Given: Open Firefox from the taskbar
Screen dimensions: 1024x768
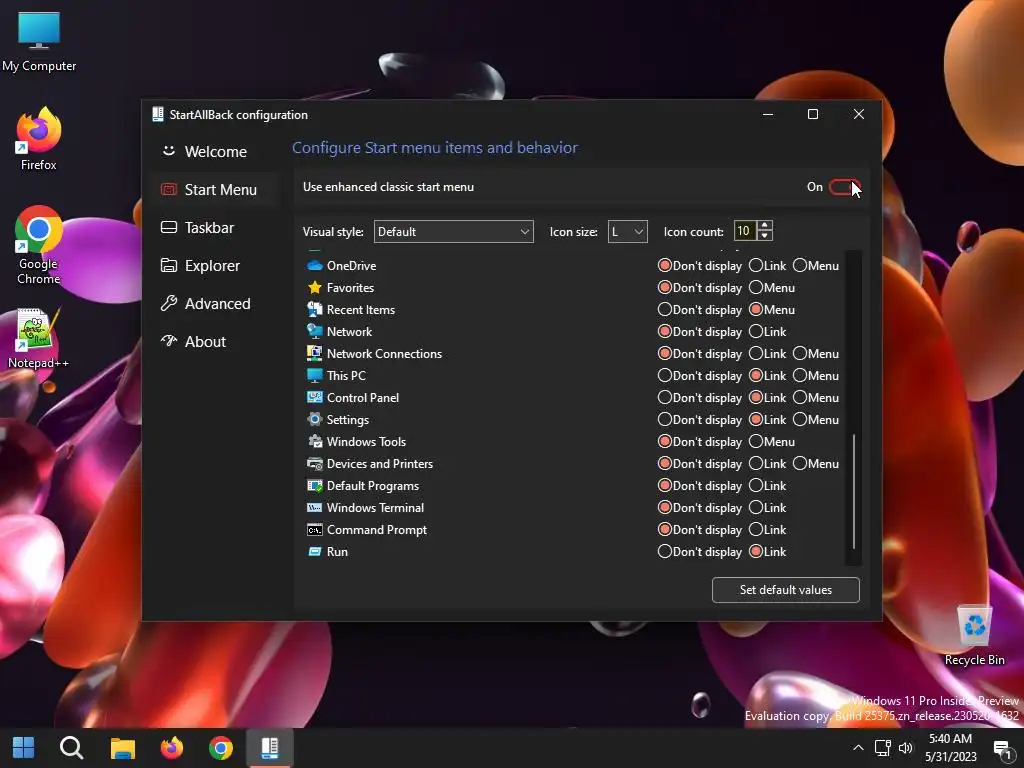Looking at the screenshot, I should (x=172, y=748).
